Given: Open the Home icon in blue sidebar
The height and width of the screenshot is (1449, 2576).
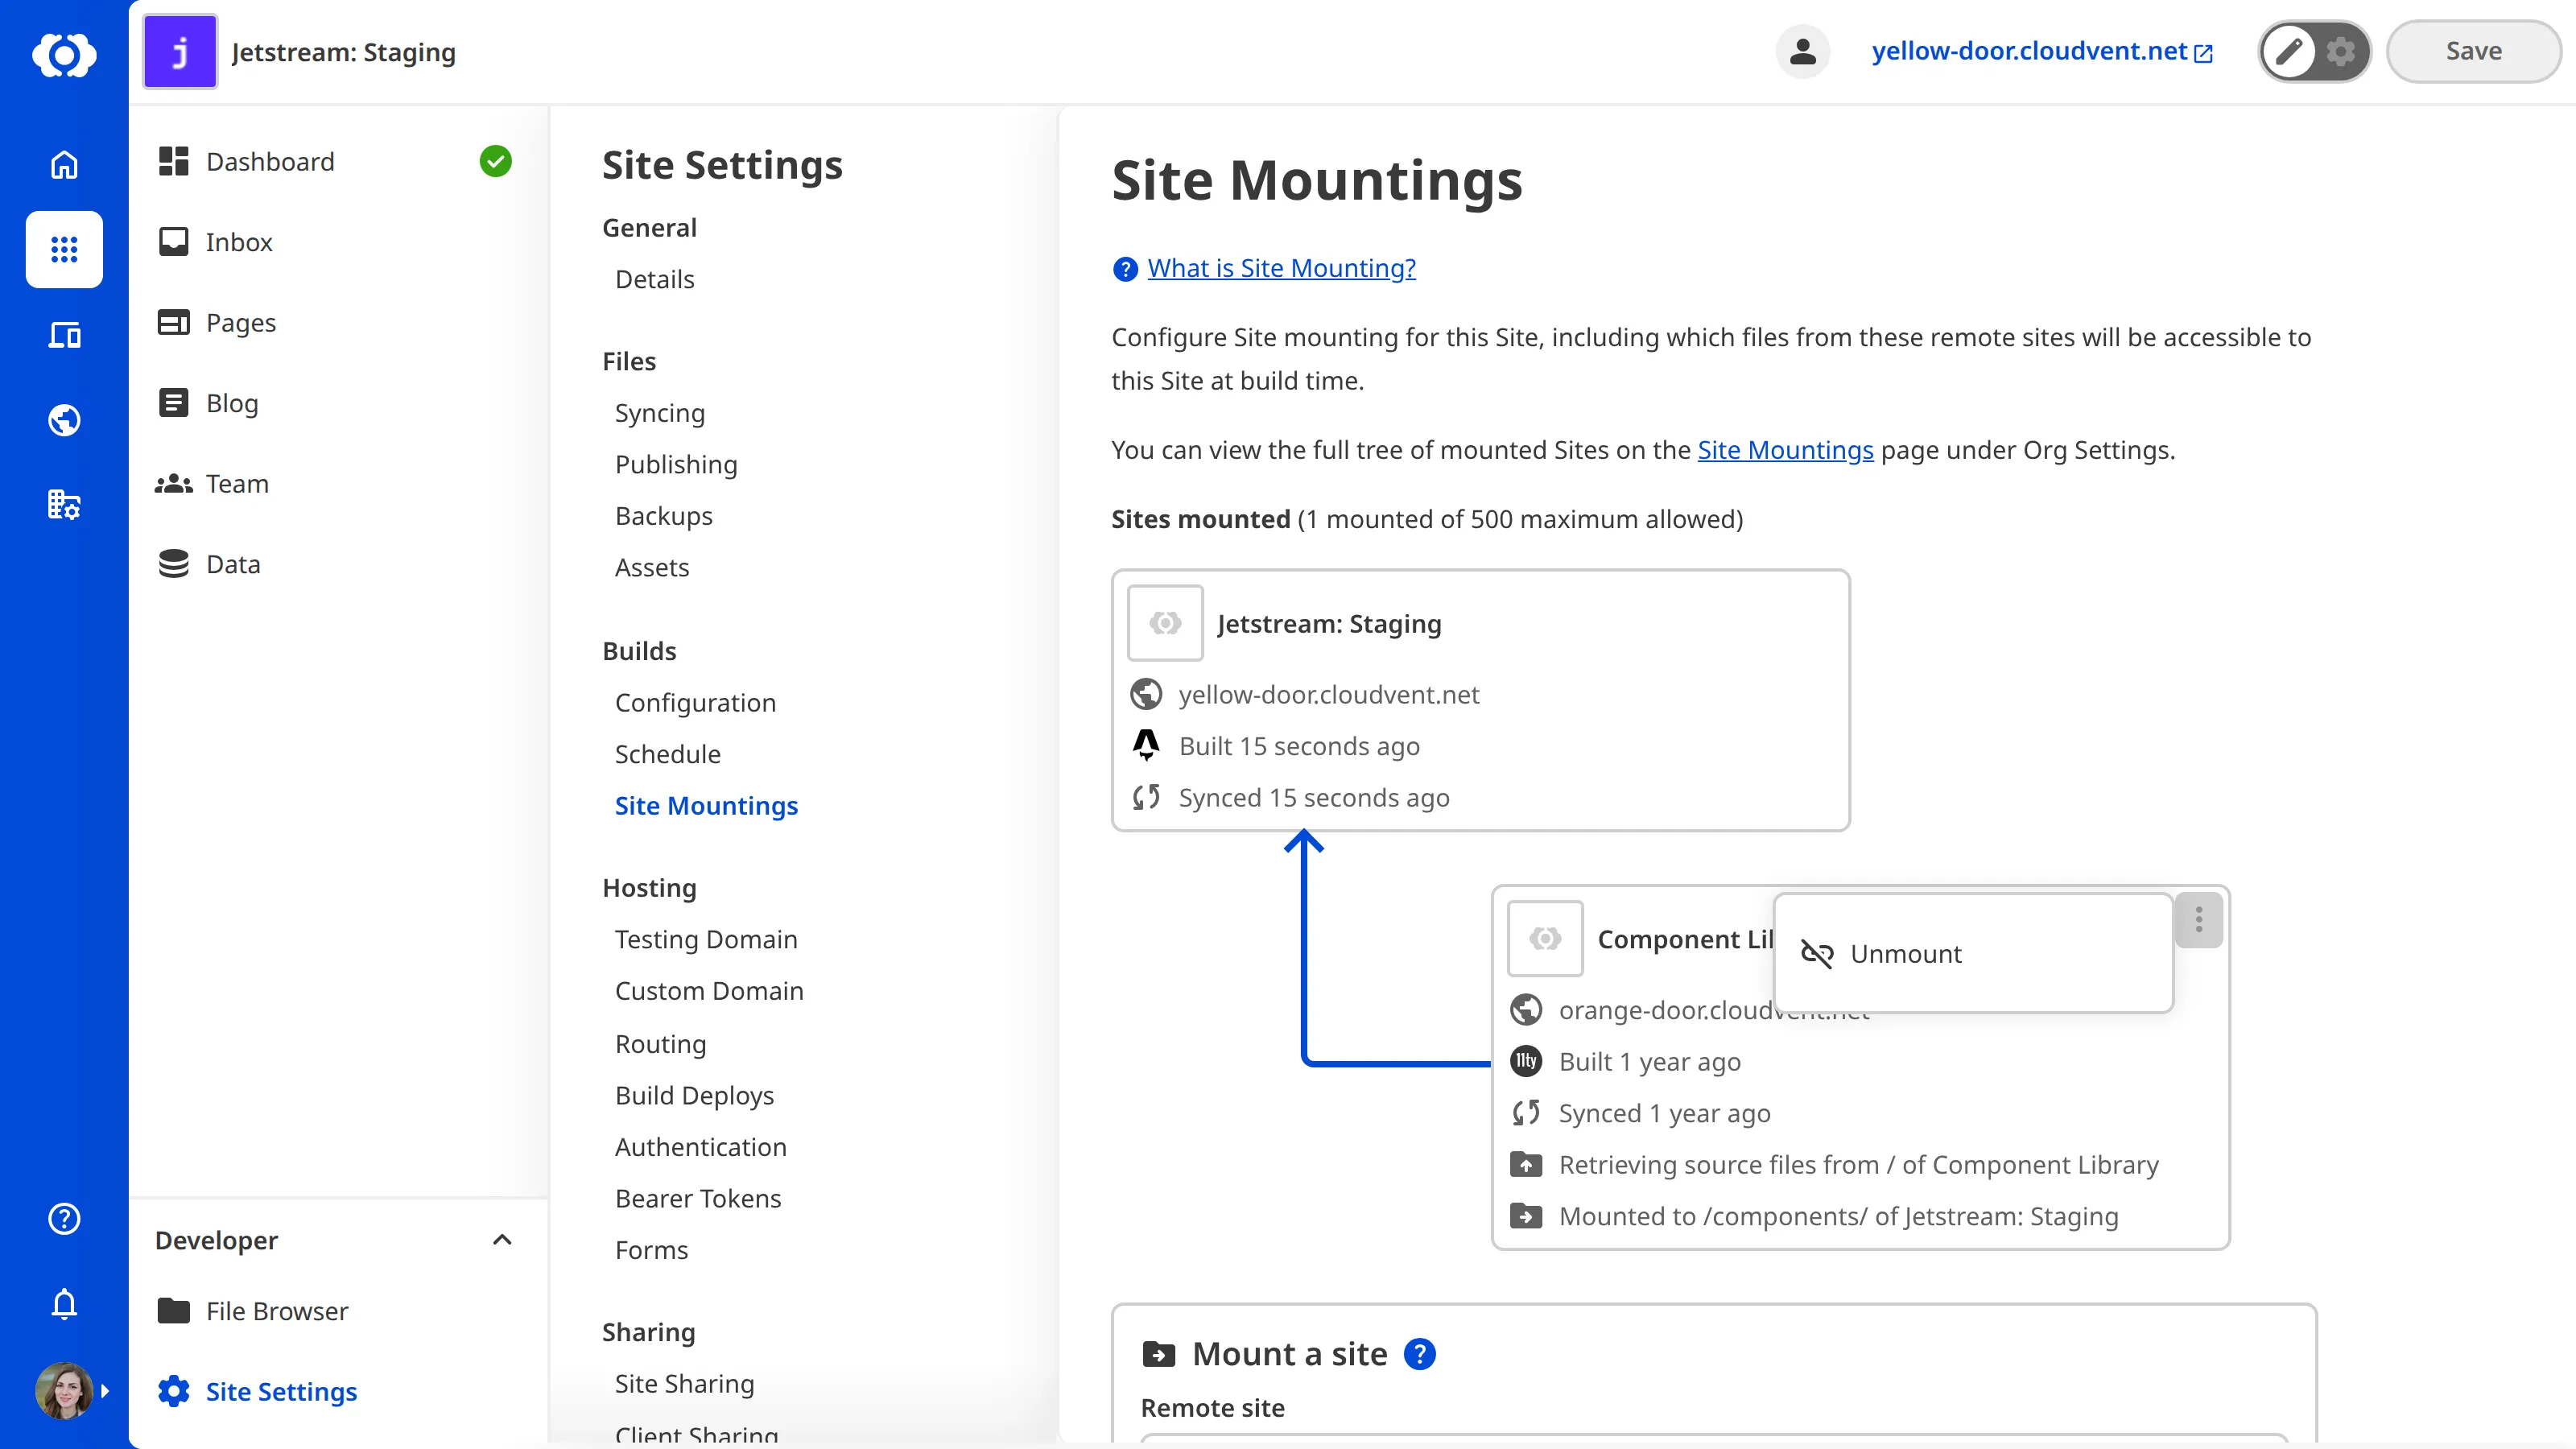Looking at the screenshot, I should (x=64, y=164).
